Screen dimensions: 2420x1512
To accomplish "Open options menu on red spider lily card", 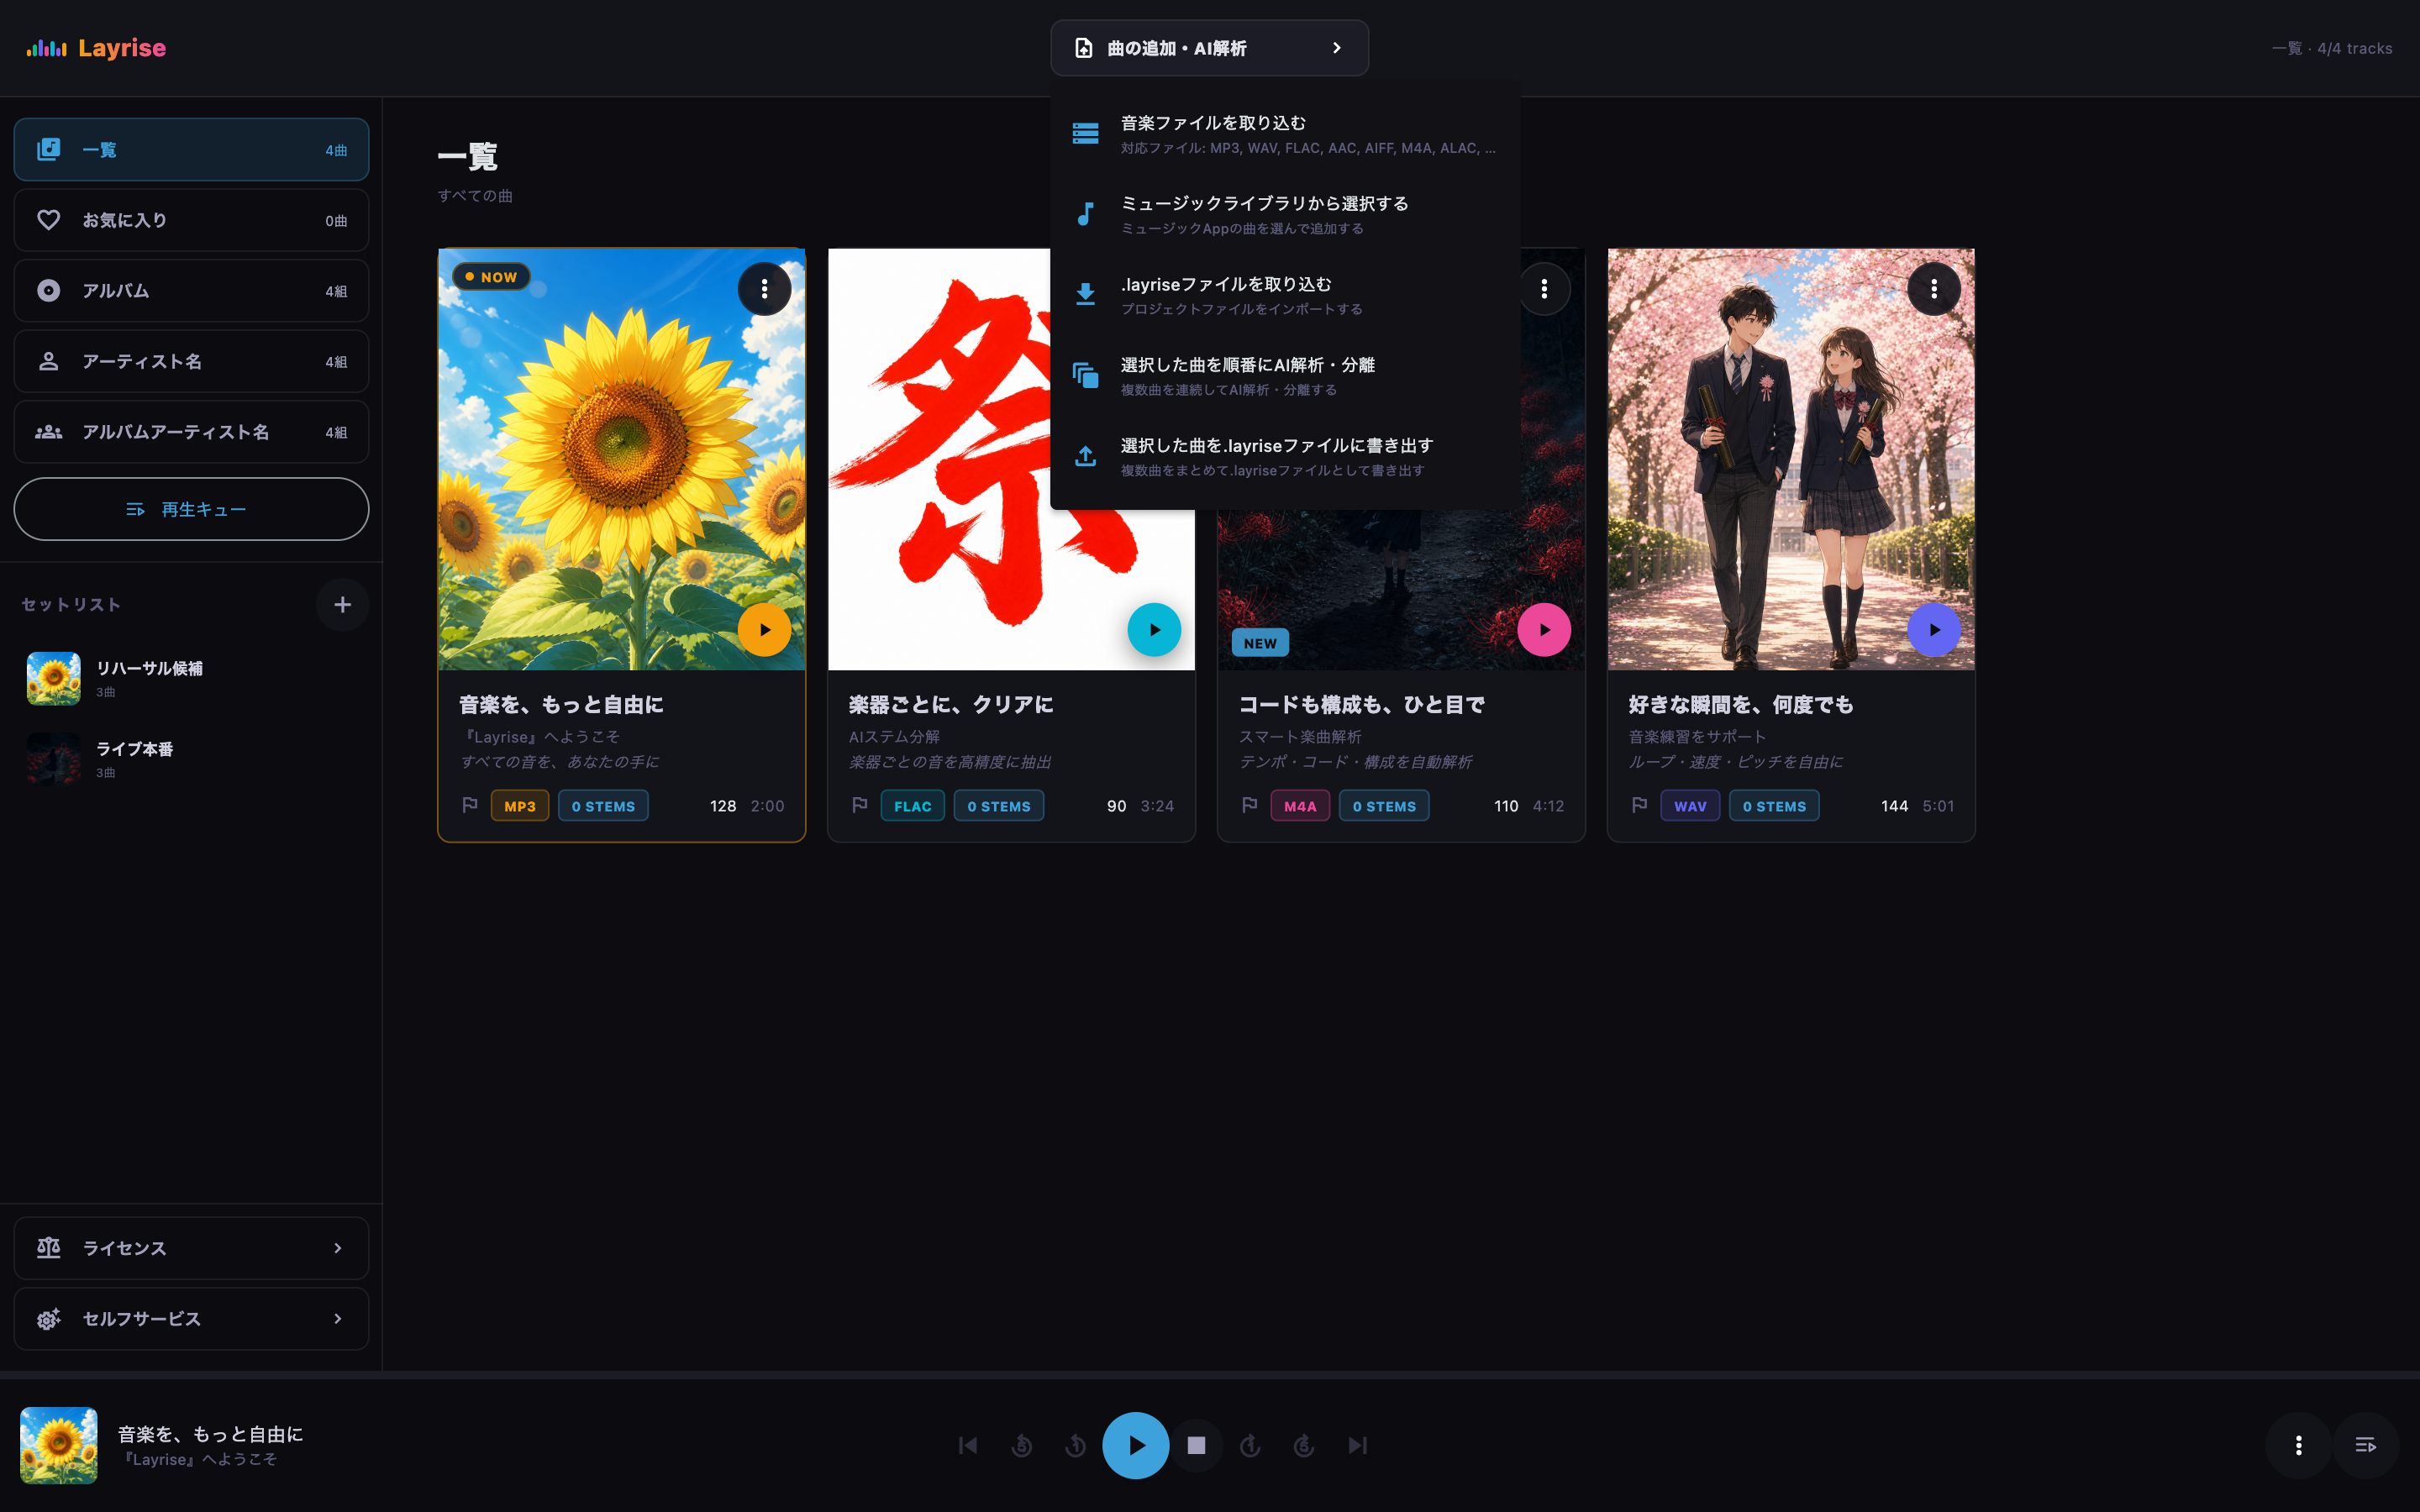I will (x=1544, y=289).
